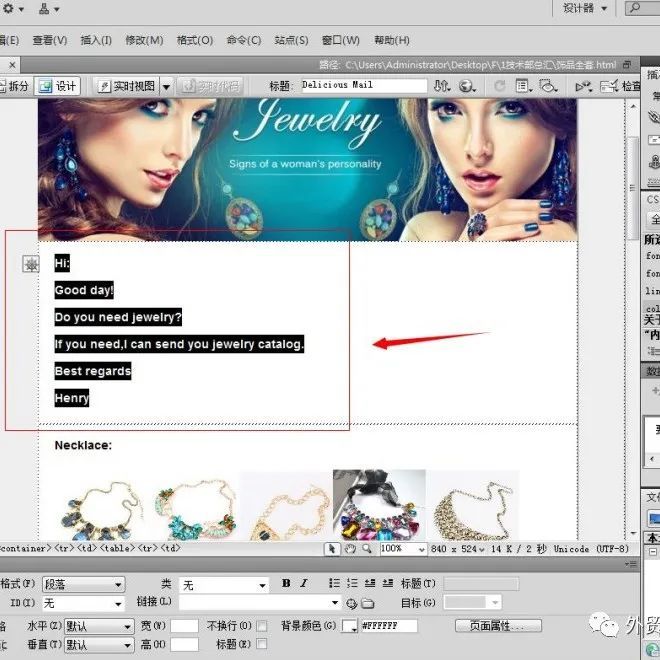Open the 窗口(W) menu
Screen dimensions: 660x660
[341, 40]
